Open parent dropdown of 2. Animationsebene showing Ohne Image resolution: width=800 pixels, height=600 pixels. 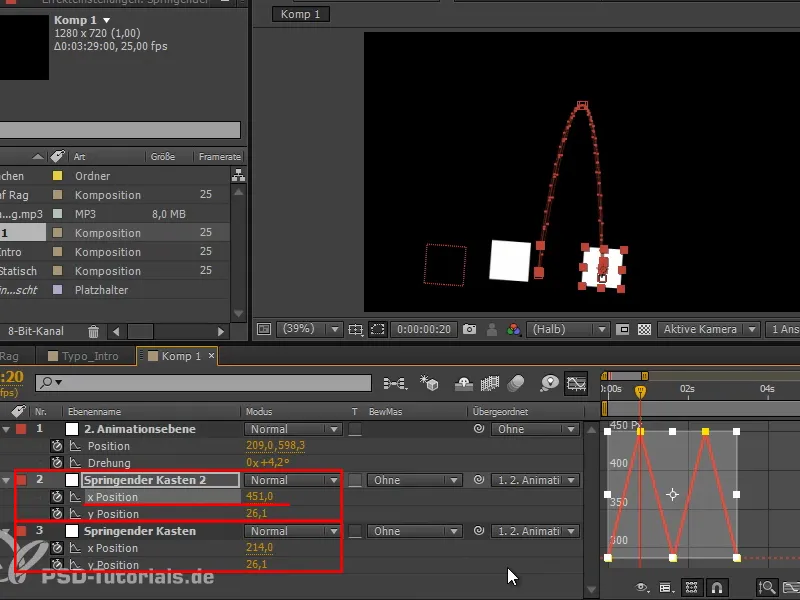[535, 429]
